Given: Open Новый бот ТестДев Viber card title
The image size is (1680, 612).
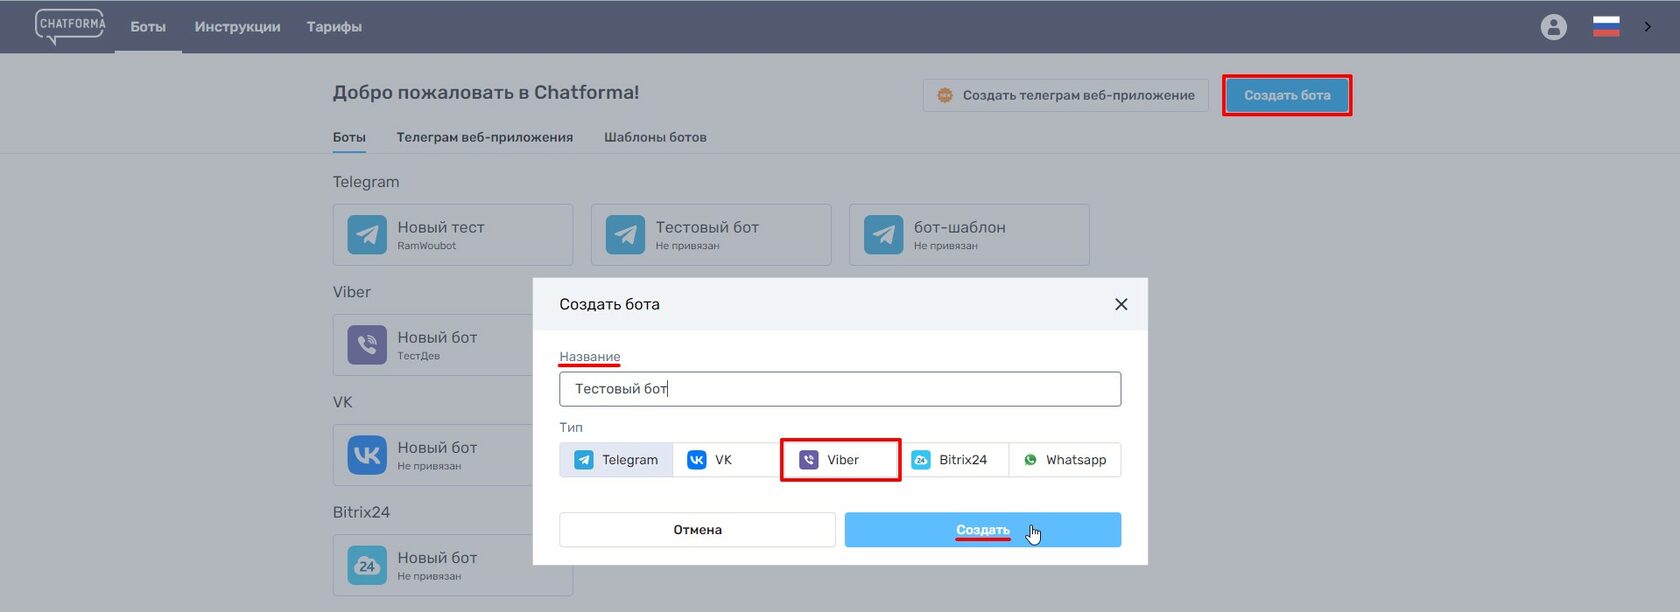Looking at the screenshot, I should (437, 337).
